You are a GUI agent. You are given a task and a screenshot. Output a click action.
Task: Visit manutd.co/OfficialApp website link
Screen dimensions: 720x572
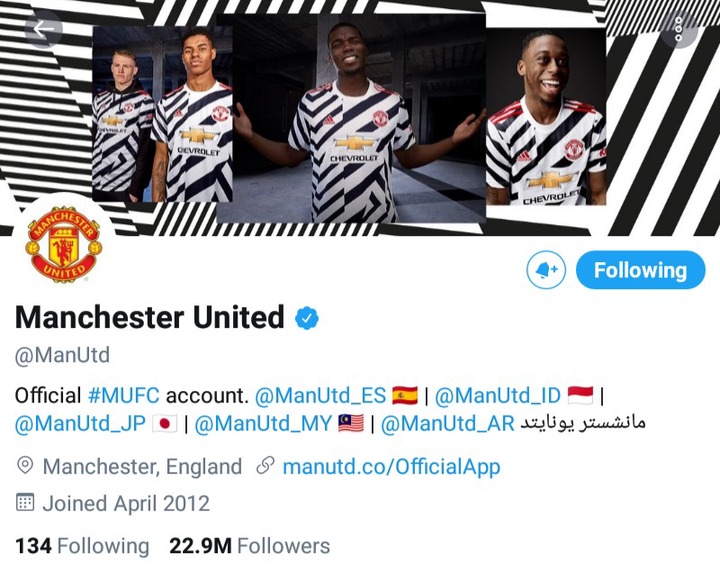click(x=391, y=467)
